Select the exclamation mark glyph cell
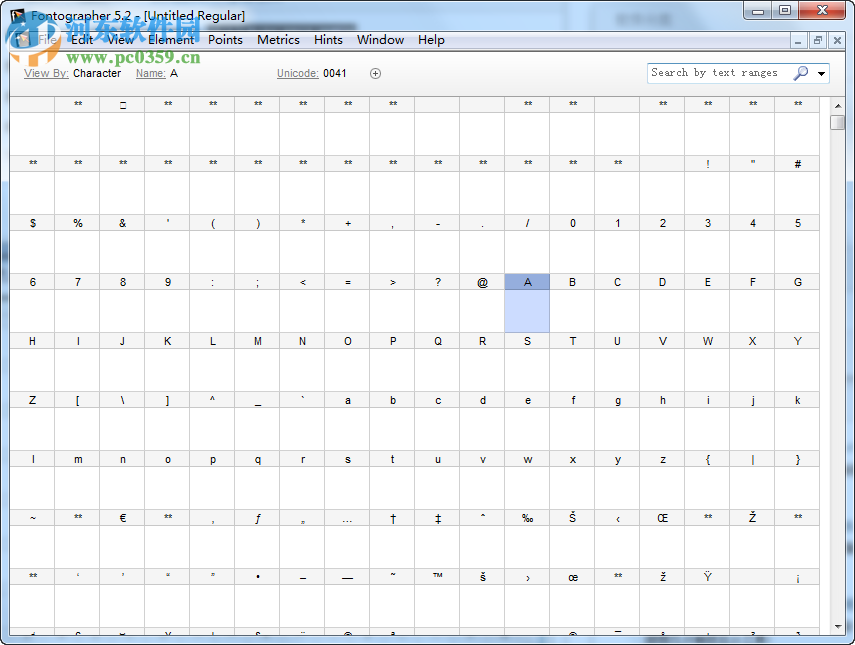This screenshot has width=855, height=645. click(x=707, y=185)
